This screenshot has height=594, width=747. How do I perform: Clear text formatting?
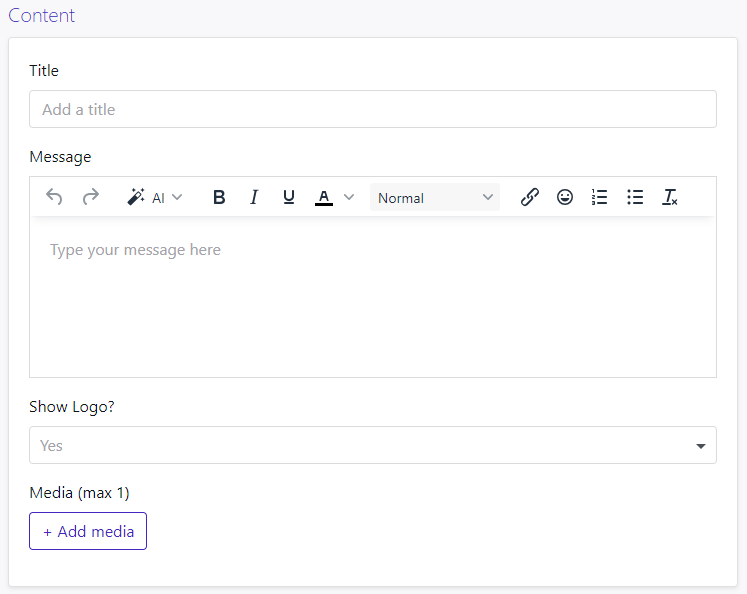[669, 197]
